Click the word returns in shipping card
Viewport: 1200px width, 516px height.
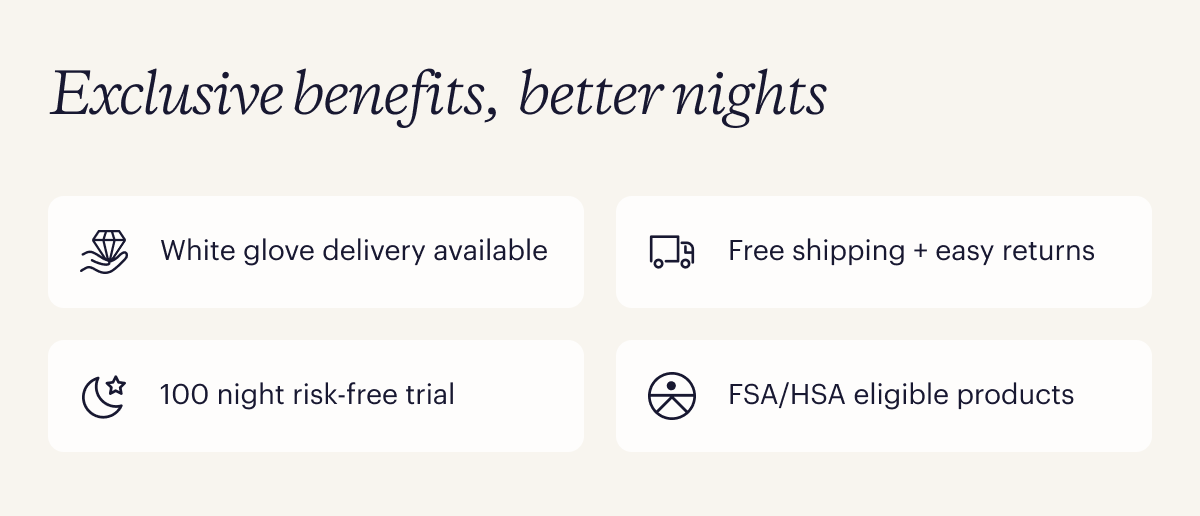1045,250
